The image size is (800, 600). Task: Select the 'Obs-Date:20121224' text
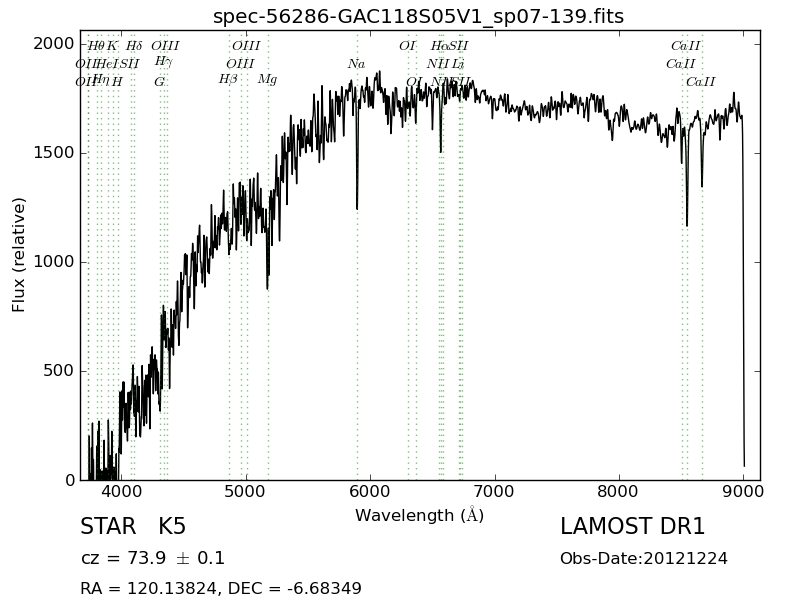point(644,558)
